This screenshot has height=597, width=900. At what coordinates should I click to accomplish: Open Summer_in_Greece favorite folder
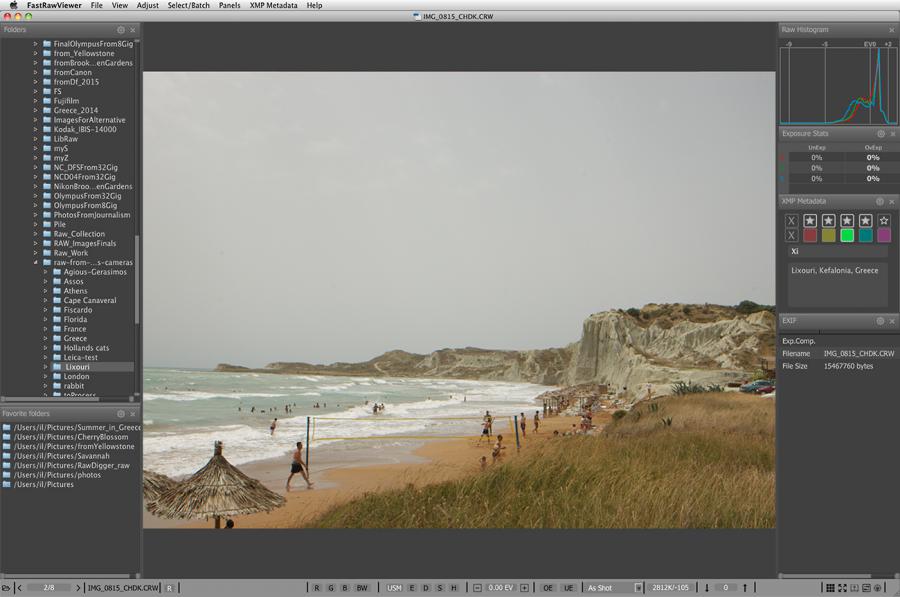[77, 427]
